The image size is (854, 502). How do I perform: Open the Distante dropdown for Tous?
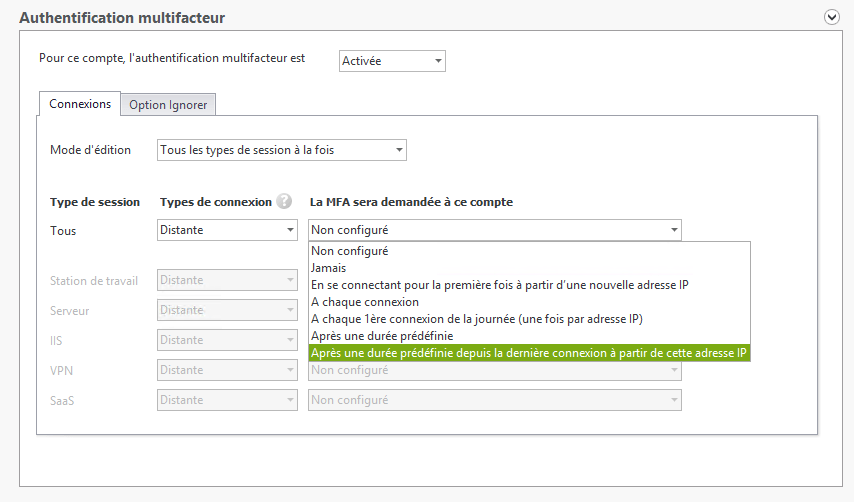[x=227, y=230]
